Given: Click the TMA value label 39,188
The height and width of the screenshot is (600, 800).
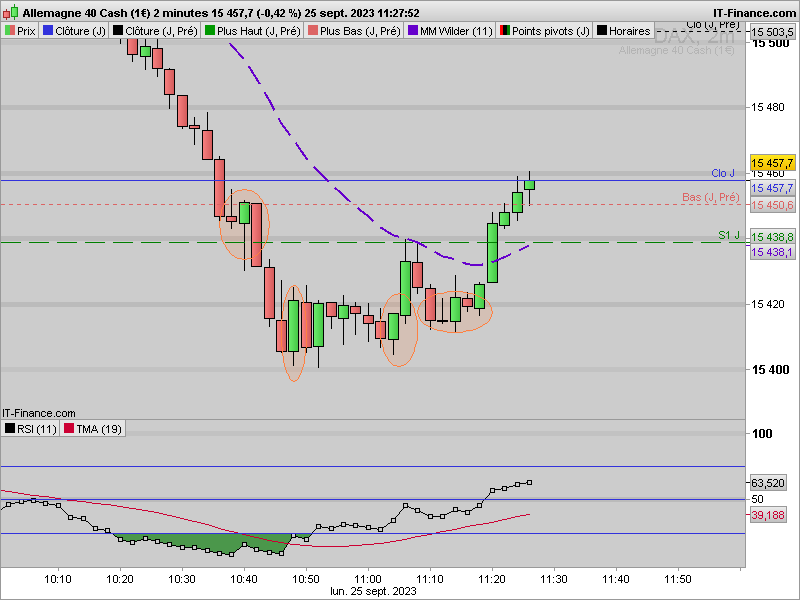Looking at the screenshot, I should (x=768, y=515).
